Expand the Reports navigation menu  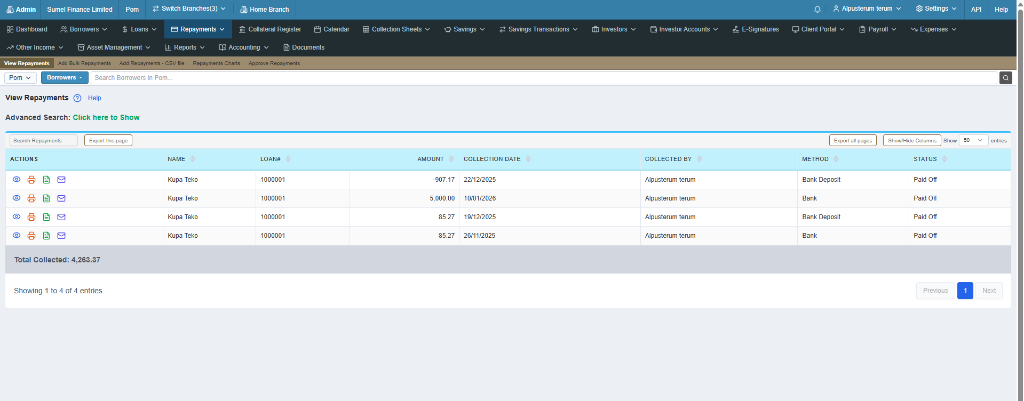pos(185,48)
